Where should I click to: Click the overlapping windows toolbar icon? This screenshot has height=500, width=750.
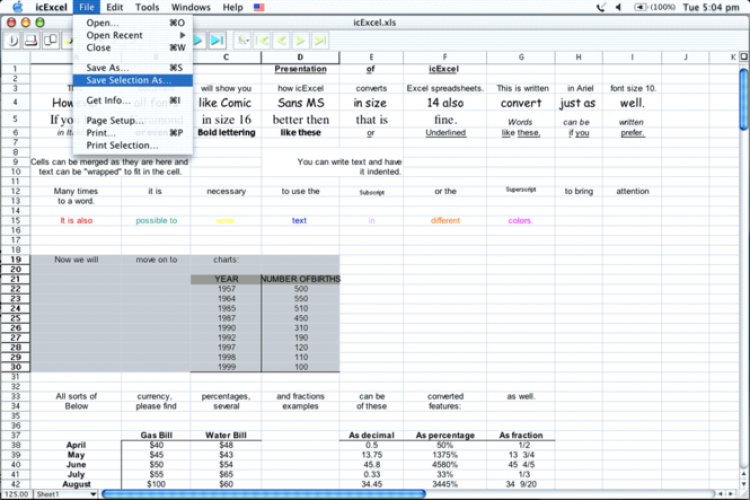click(50, 40)
